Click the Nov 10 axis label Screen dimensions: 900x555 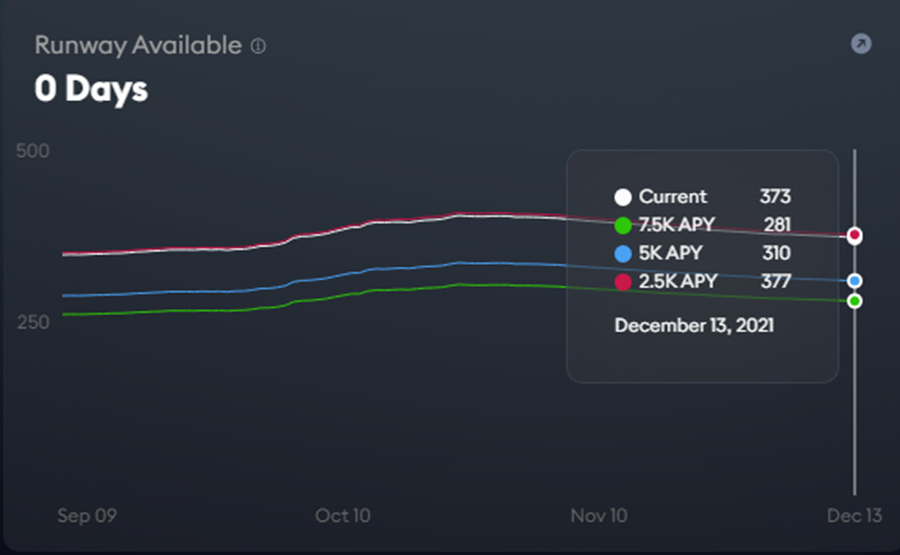tap(599, 515)
